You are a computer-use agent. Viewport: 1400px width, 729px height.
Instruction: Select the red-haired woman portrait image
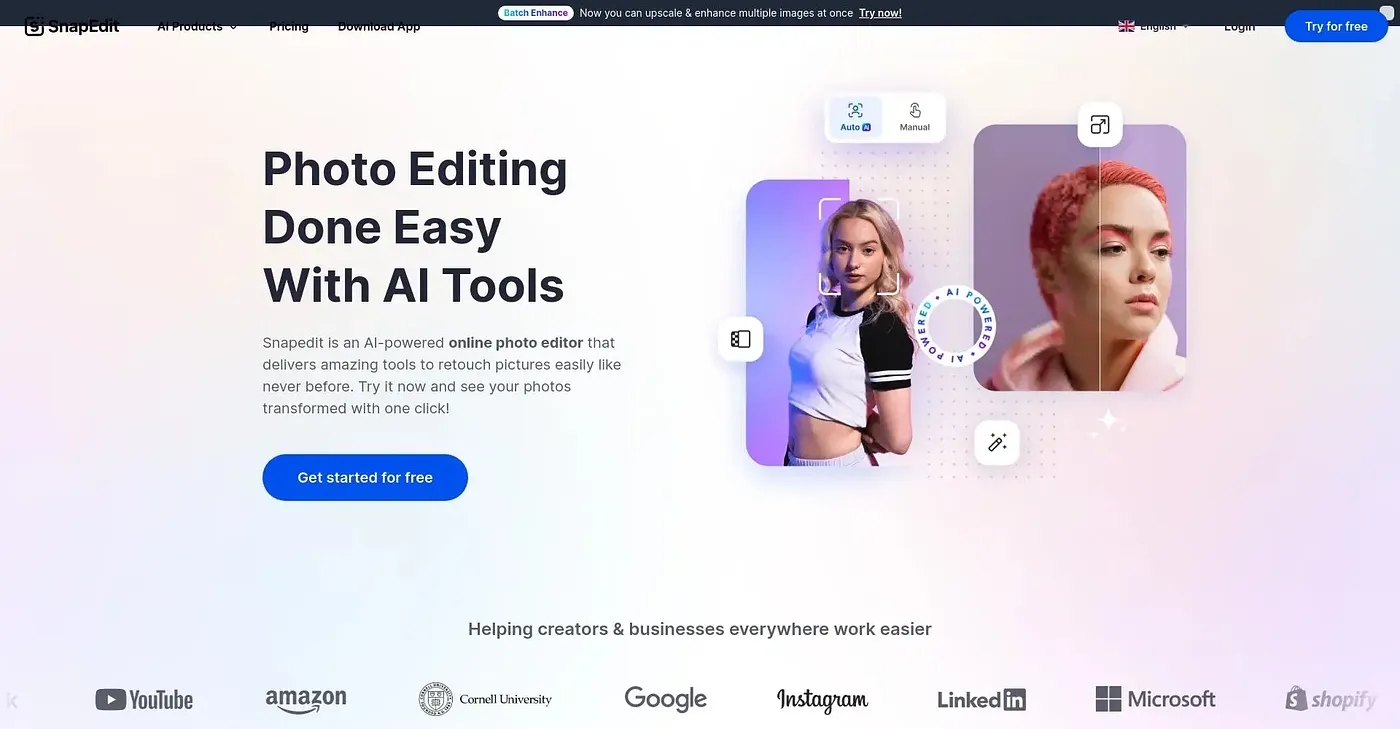point(1080,258)
